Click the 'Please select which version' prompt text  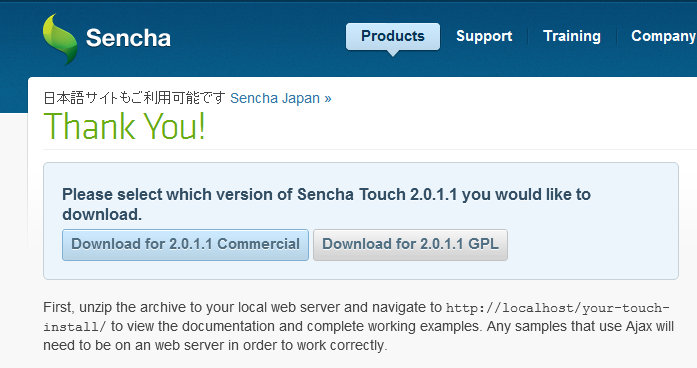click(x=326, y=204)
